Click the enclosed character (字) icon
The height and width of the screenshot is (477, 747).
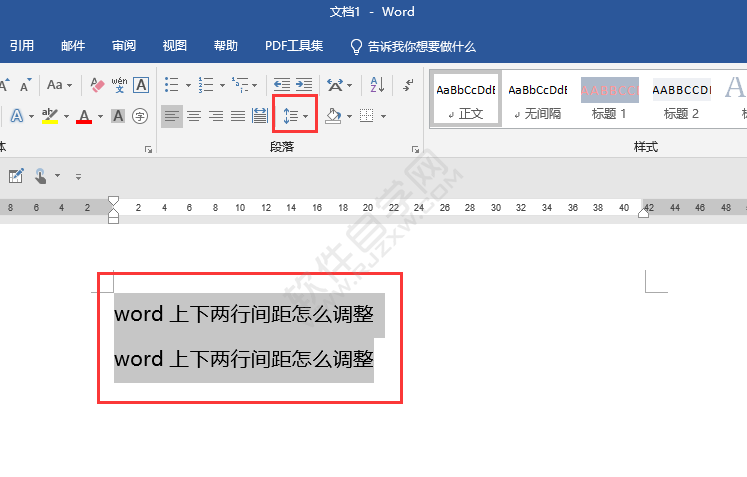[140, 116]
